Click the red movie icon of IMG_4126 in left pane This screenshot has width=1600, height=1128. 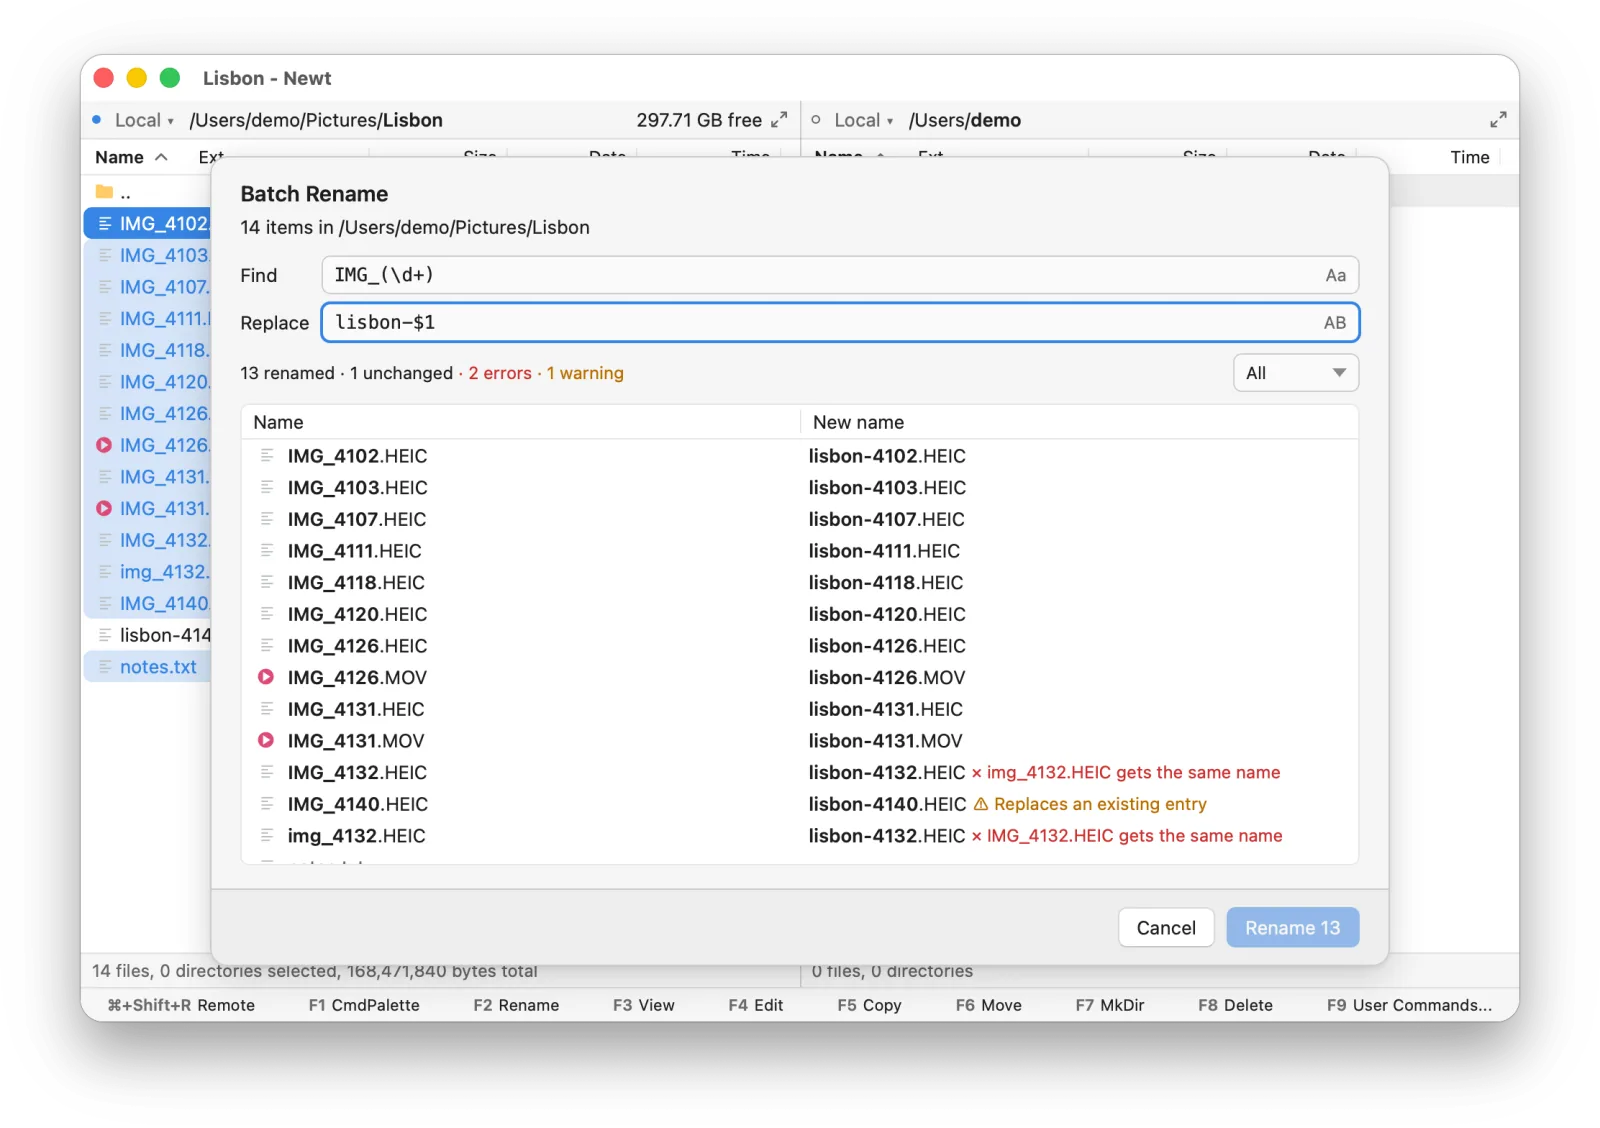pyautogui.click(x=104, y=445)
